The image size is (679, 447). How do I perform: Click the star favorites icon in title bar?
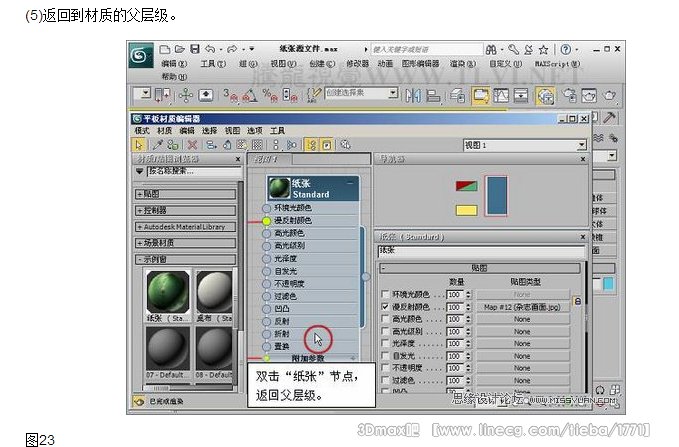click(543, 49)
